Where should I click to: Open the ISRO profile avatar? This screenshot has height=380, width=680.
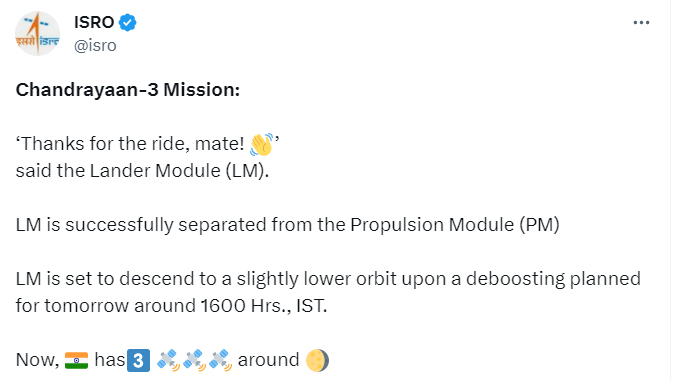(37, 33)
